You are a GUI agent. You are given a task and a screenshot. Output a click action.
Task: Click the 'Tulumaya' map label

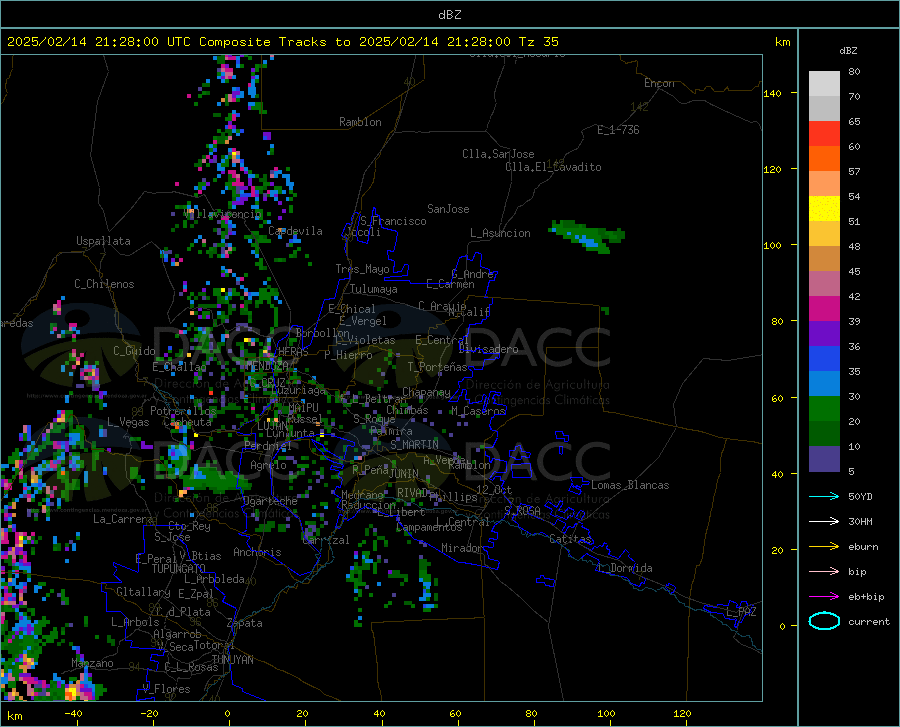pyautogui.click(x=373, y=289)
